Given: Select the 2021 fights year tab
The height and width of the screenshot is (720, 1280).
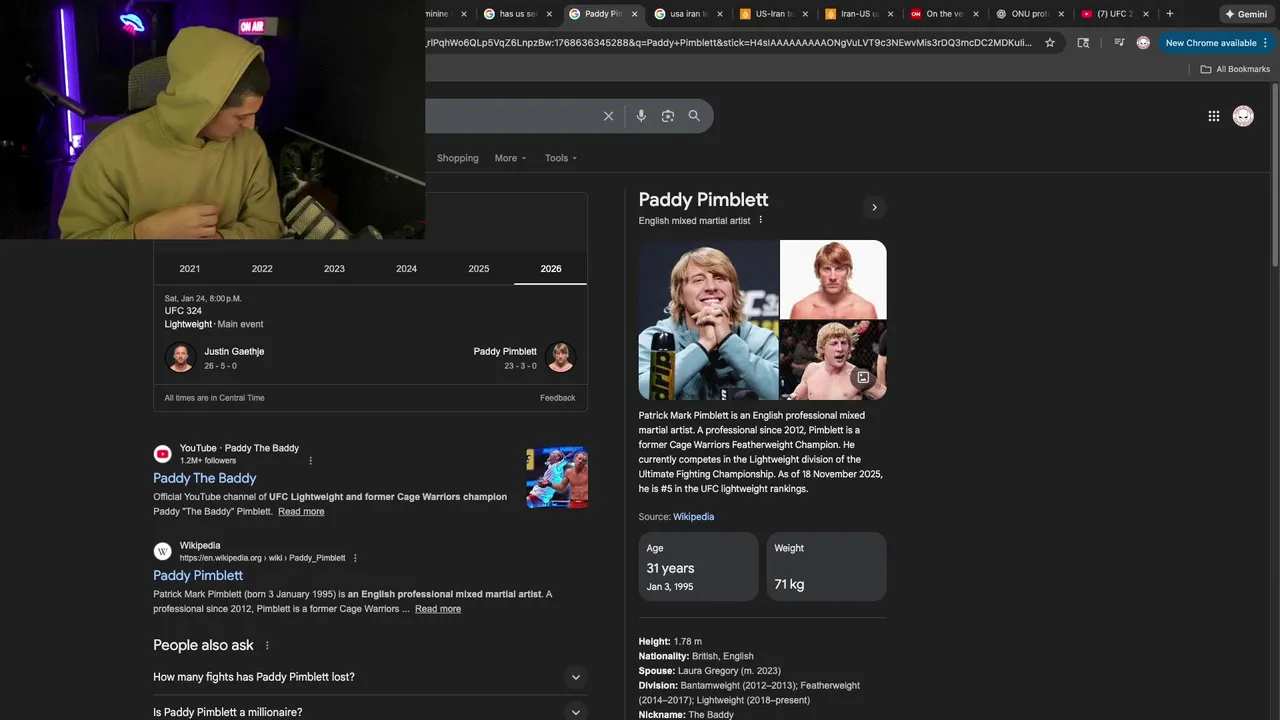Looking at the screenshot, I should 190,268.
